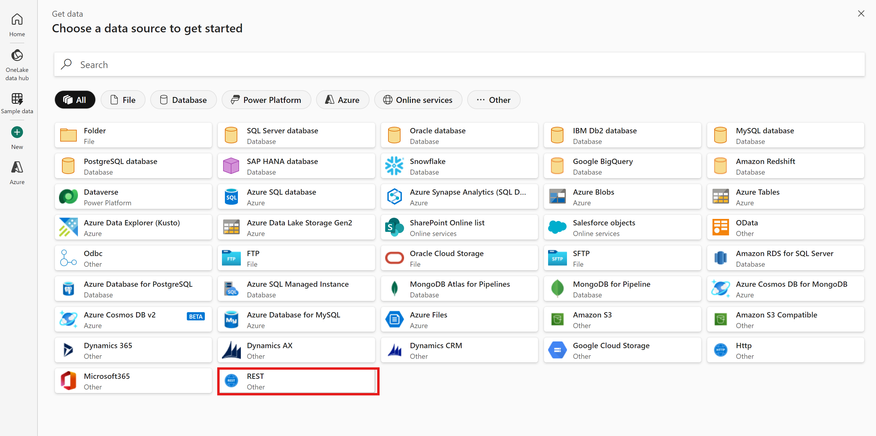
Task: Choose the Folder data source
Action: coord(134,135)
